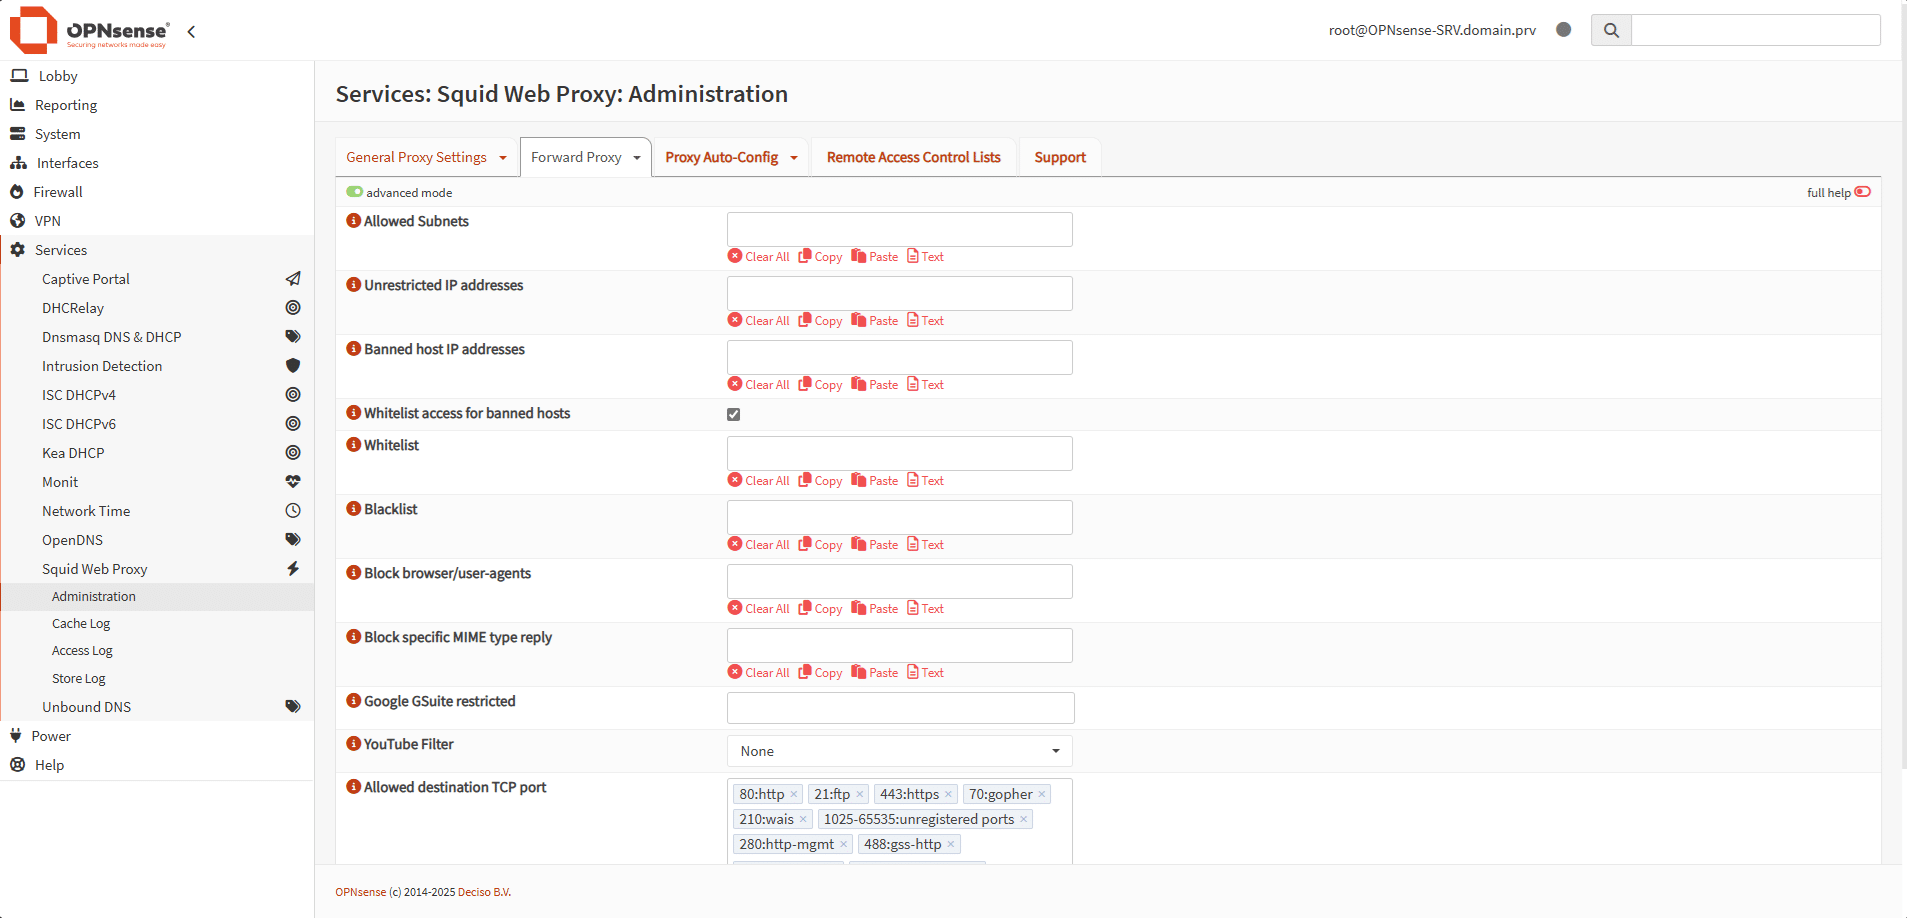Uncheck Whitelist access for banned hosts
The image size is (1907, 918).
[734, 414]
